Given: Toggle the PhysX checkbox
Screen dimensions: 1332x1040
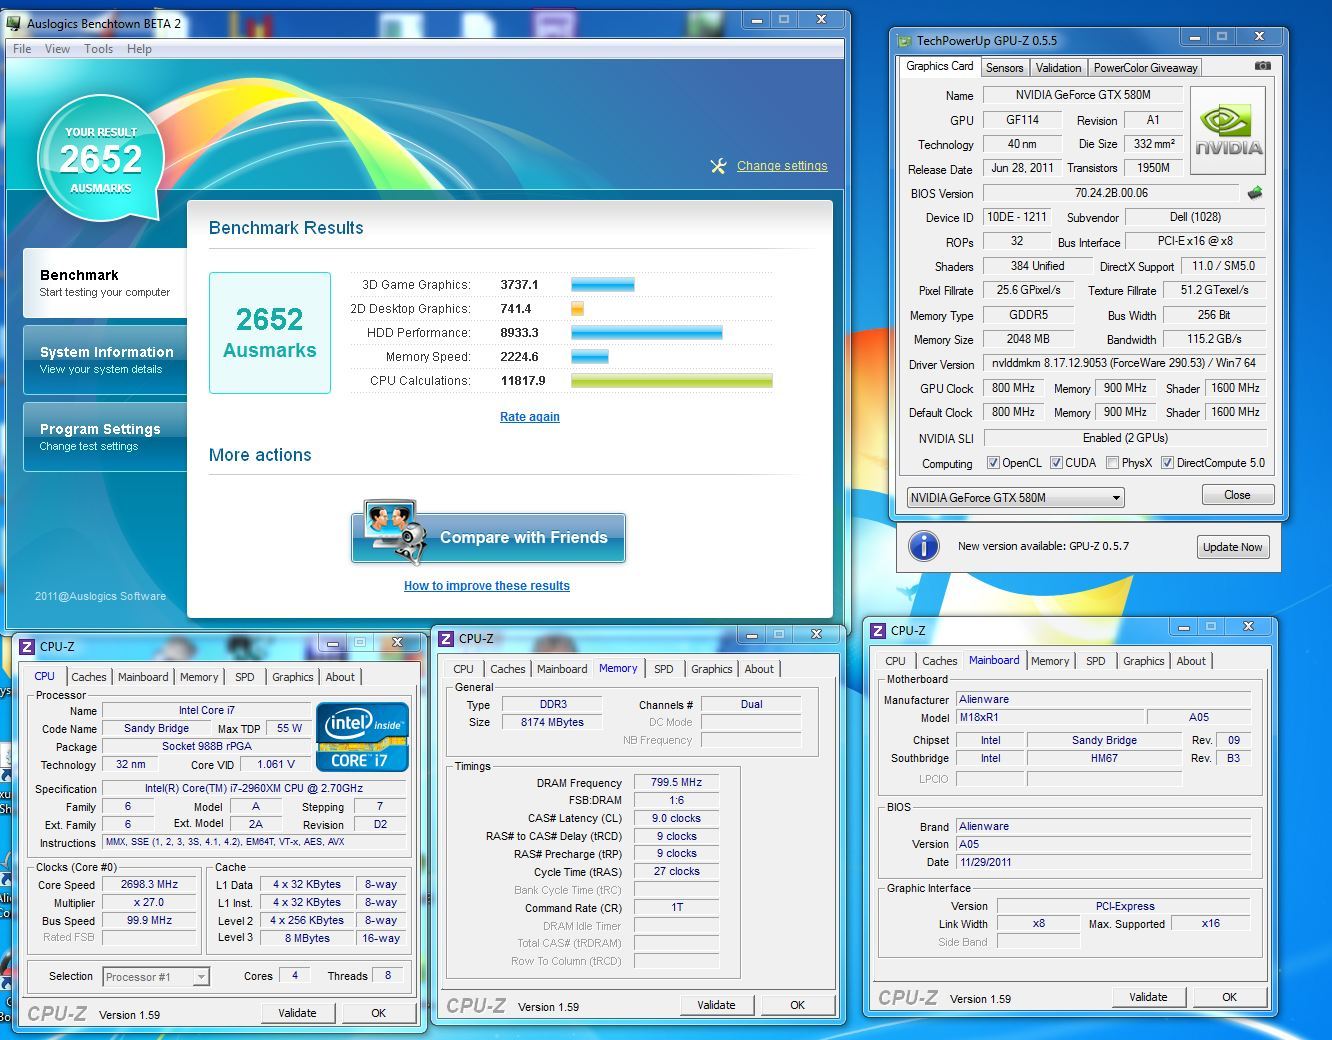Looking at the screenshot, I should [1112, 463].
